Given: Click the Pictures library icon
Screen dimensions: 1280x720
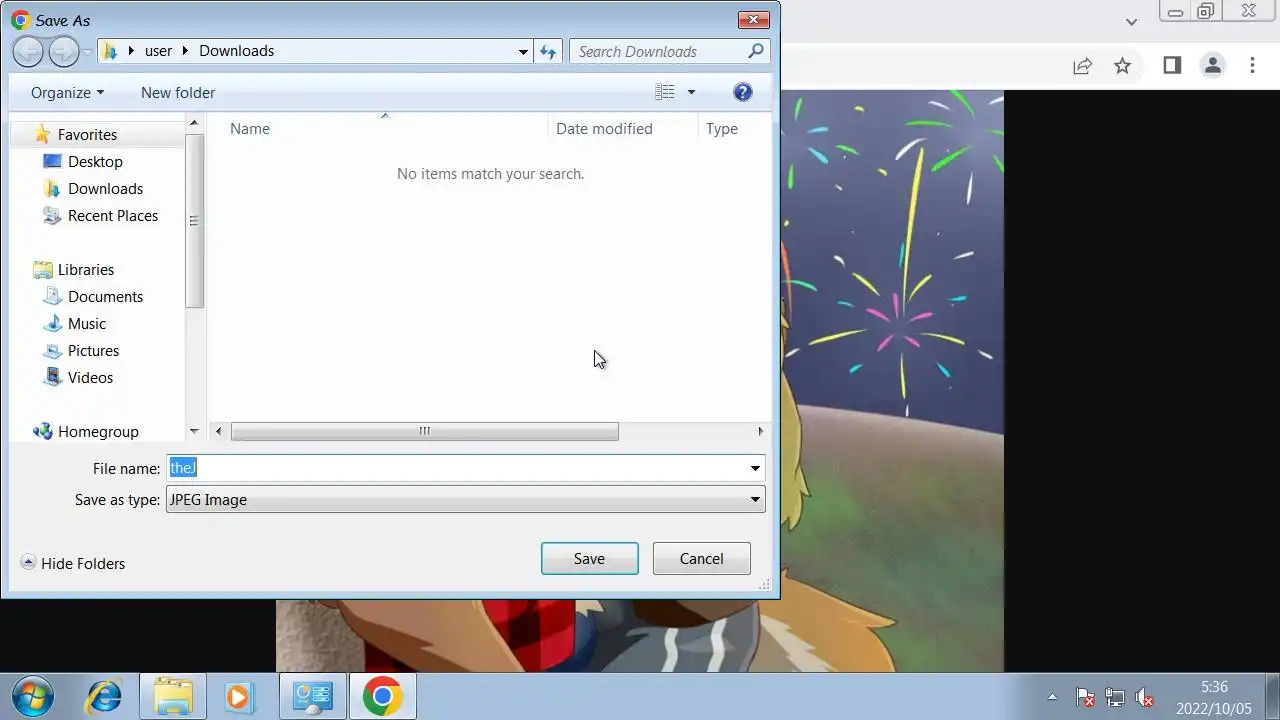Looking at the screenshot, I should [53, 350].
